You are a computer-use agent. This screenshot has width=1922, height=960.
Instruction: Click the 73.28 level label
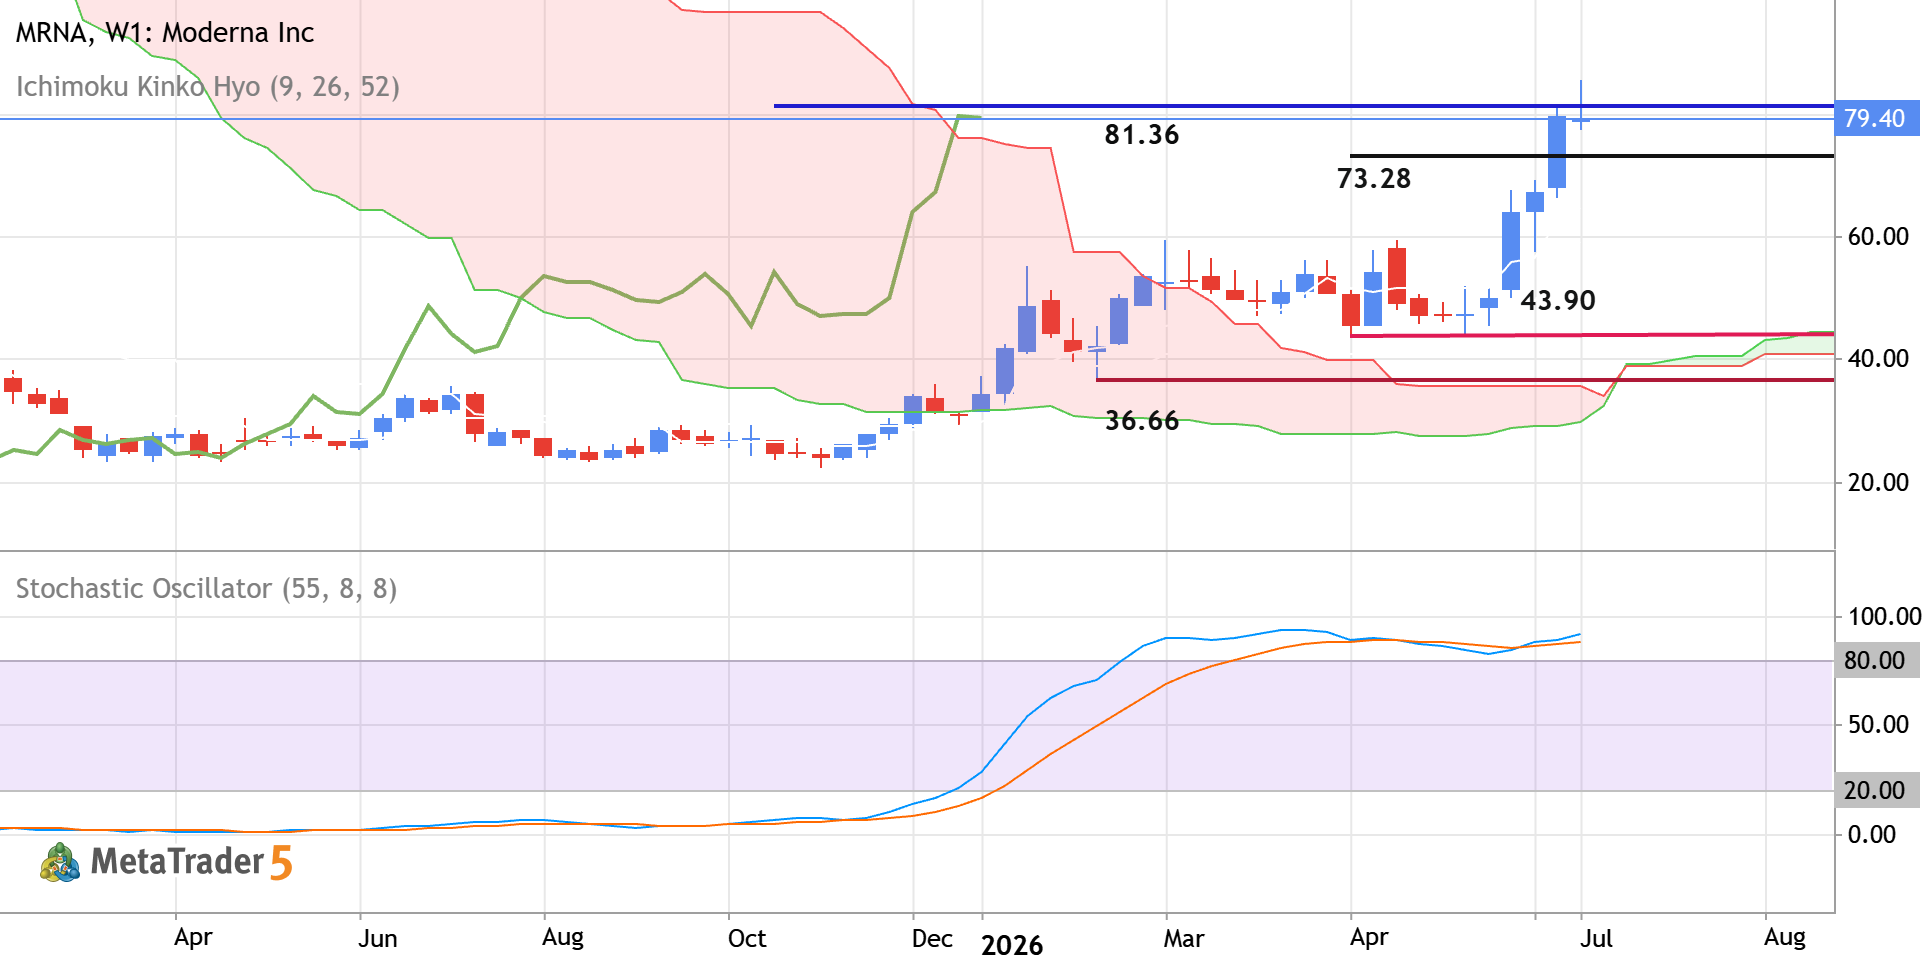pos(1374,179)
